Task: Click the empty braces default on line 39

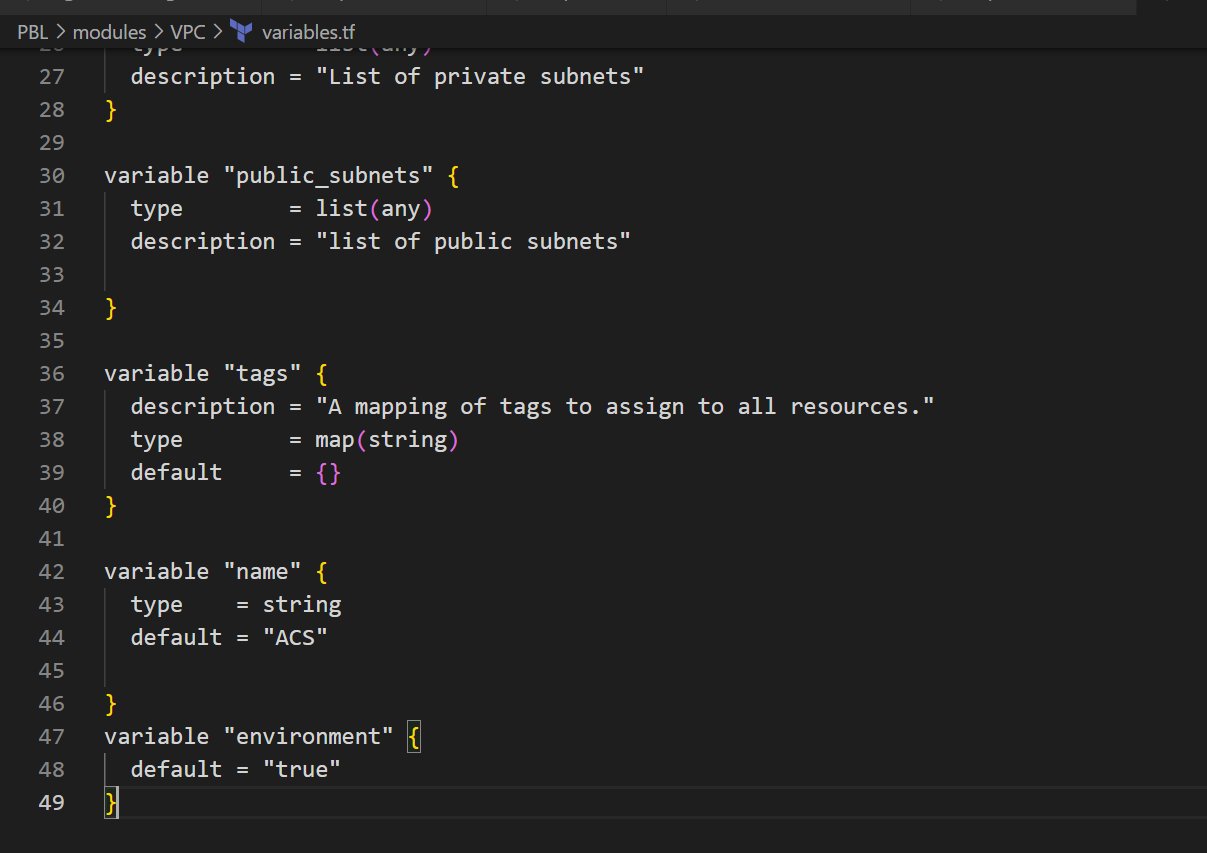Action: coord(328,472)
